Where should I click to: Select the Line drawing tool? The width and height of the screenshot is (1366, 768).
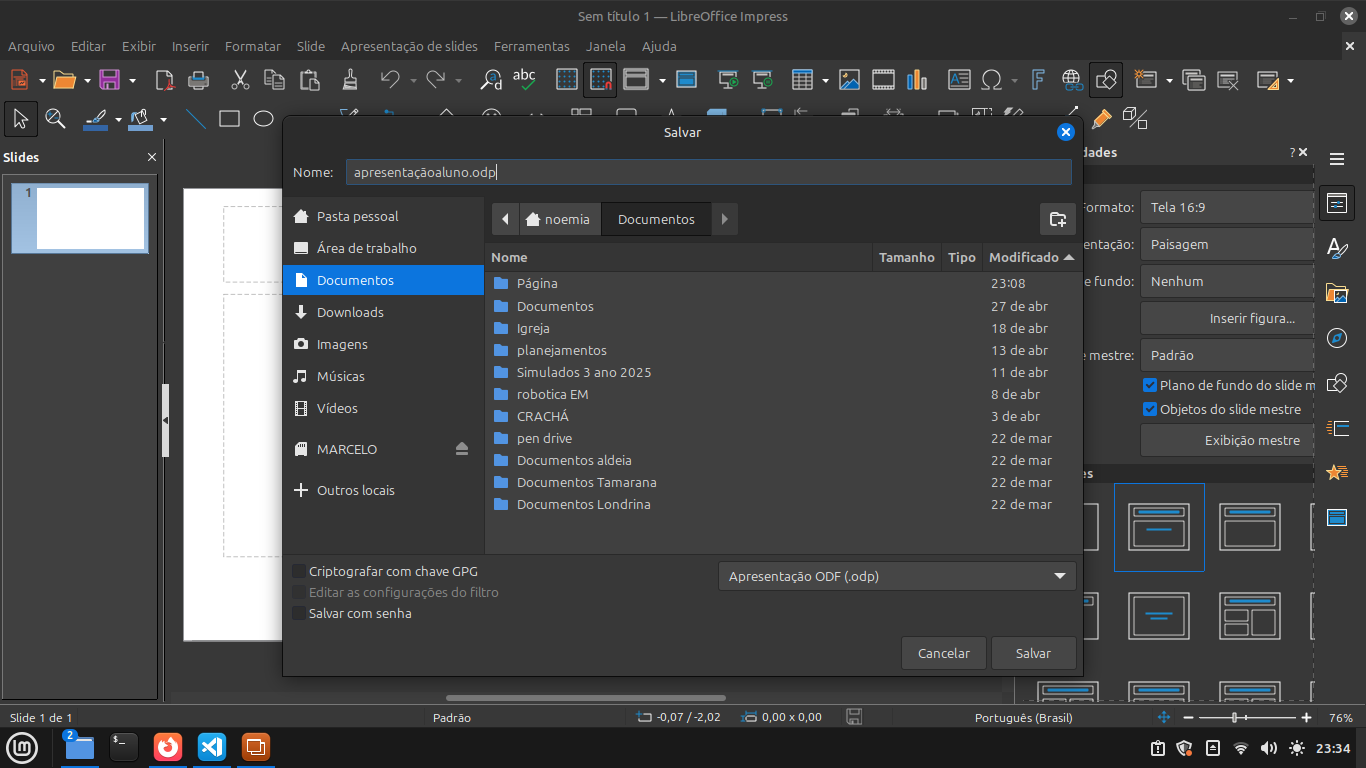(x=196, y=119)
